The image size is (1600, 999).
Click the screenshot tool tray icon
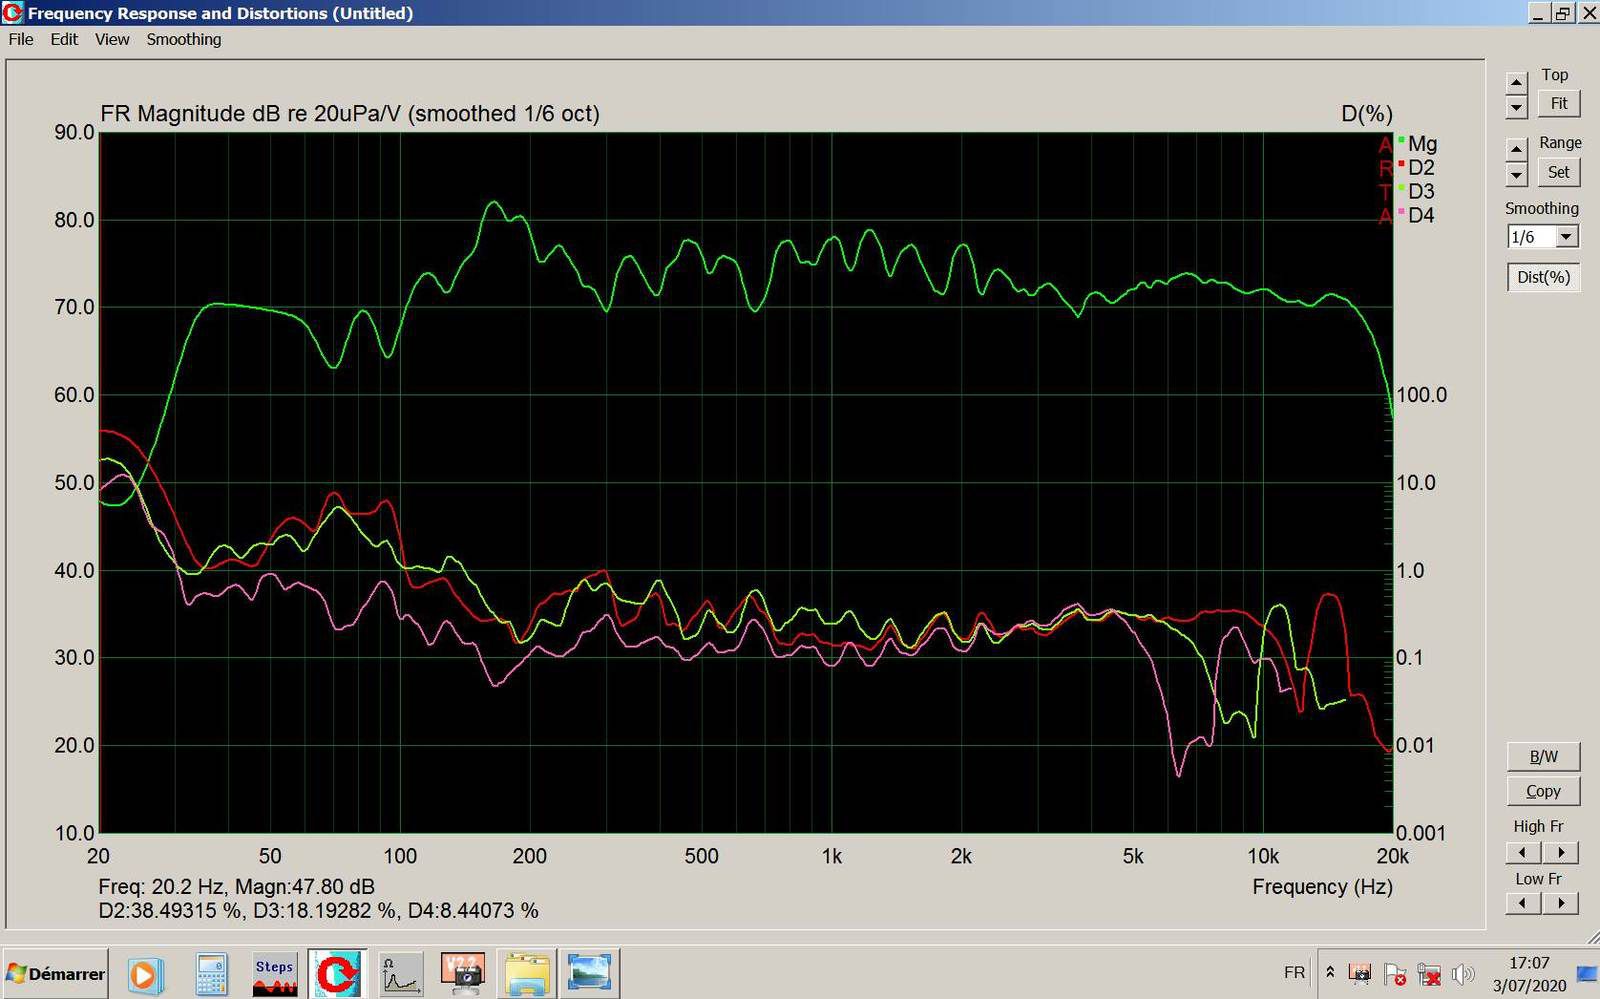point(1360,973)
